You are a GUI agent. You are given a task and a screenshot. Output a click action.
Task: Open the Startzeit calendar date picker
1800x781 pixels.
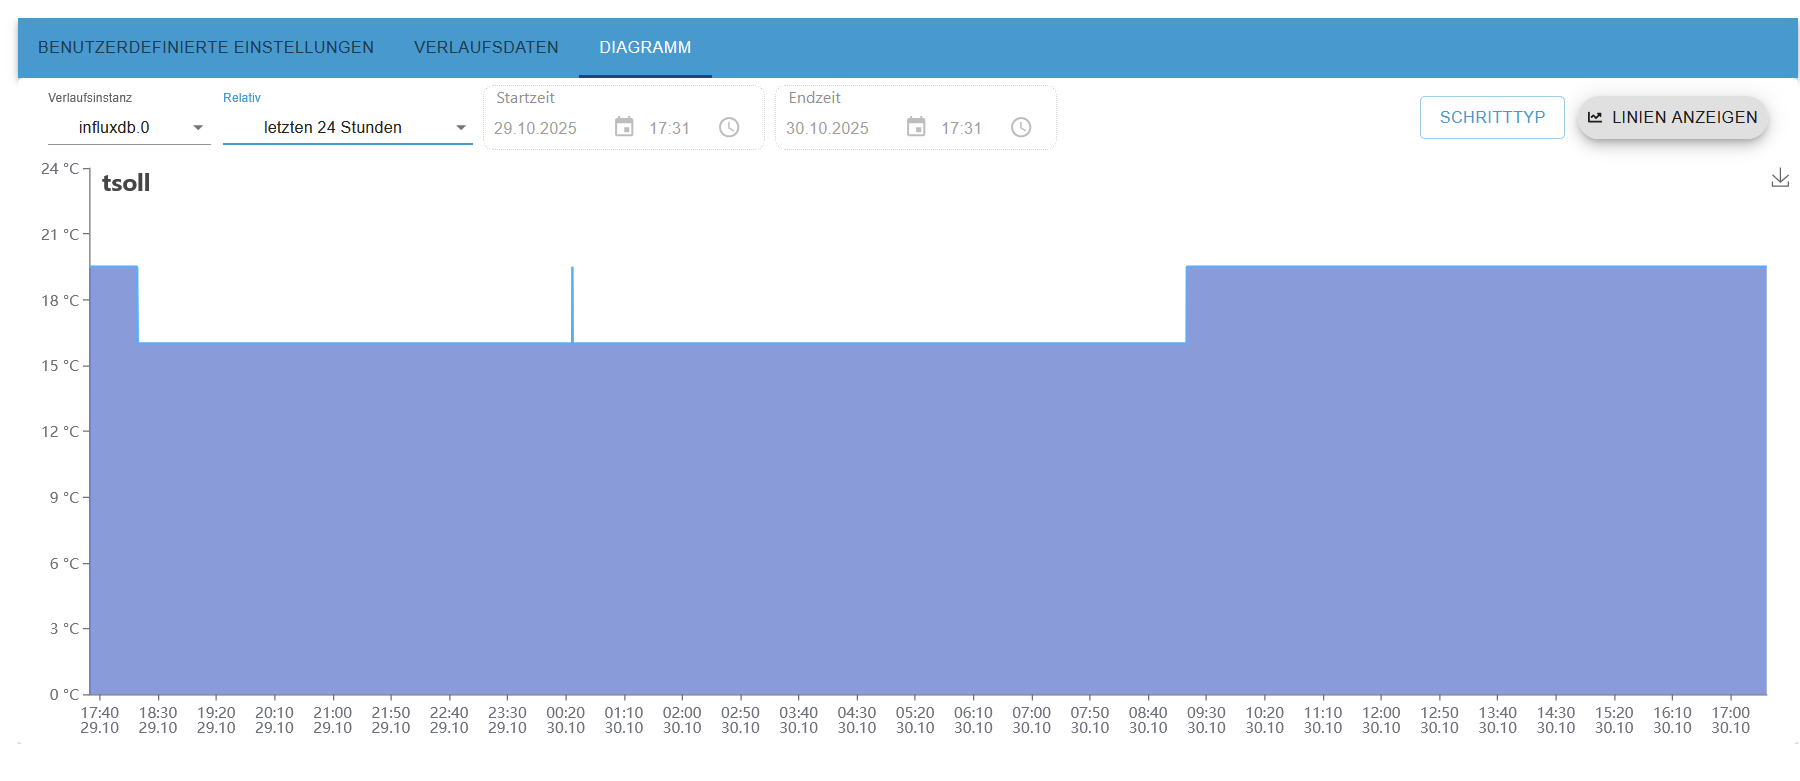pyautogui.click(x=624, y=127)
